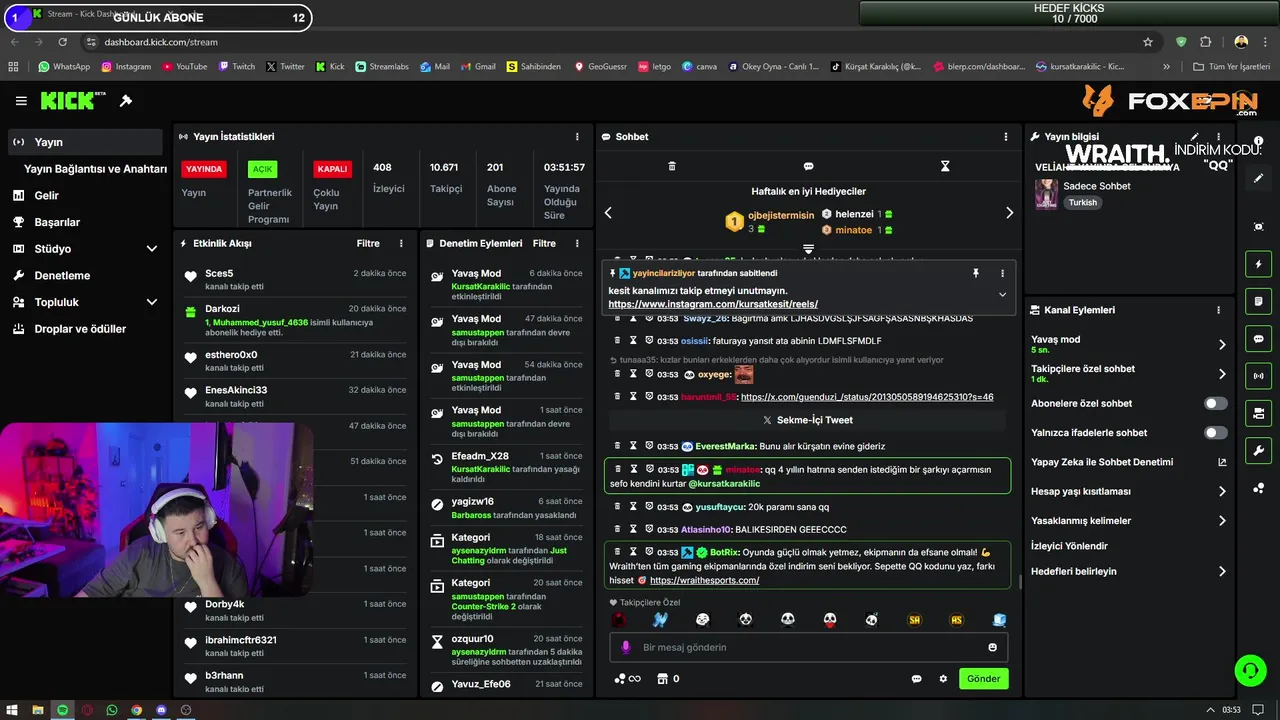
Task: Click the purple microphone icon in message box
Action: click(626, 647)
